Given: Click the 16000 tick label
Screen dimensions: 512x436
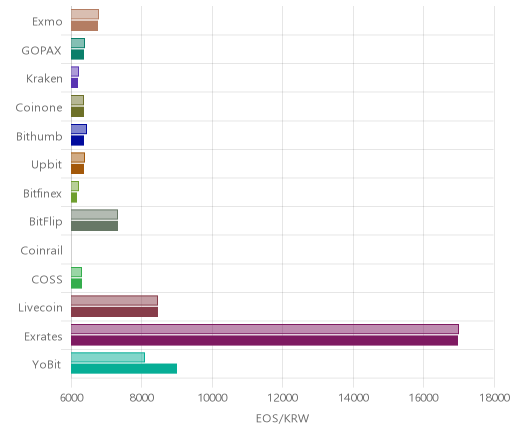Looking at the screenshot, I should pos(424,398).
